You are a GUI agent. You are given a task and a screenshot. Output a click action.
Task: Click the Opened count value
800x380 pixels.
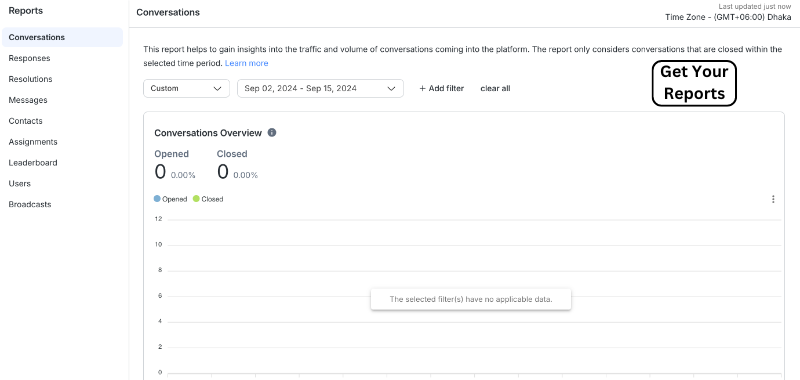160,172
